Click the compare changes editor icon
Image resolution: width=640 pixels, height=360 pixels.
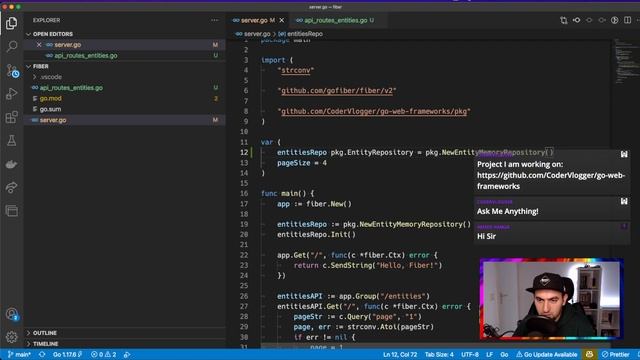click(x=564, y=20)
